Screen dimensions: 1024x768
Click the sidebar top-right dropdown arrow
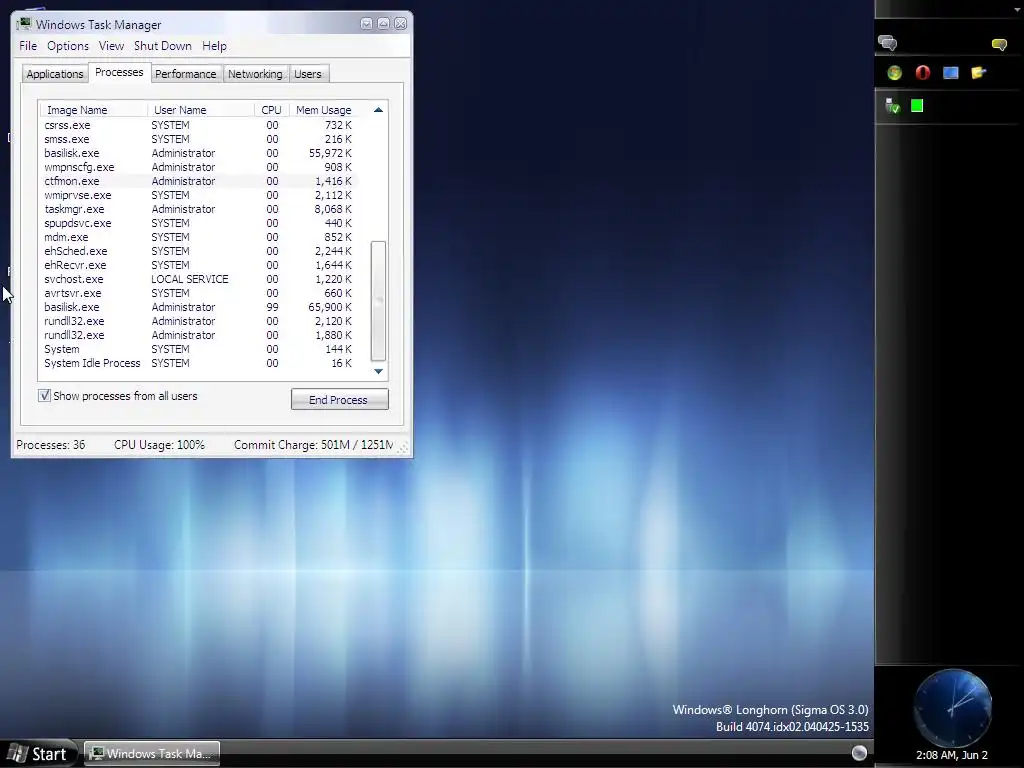pos(1017,9)
